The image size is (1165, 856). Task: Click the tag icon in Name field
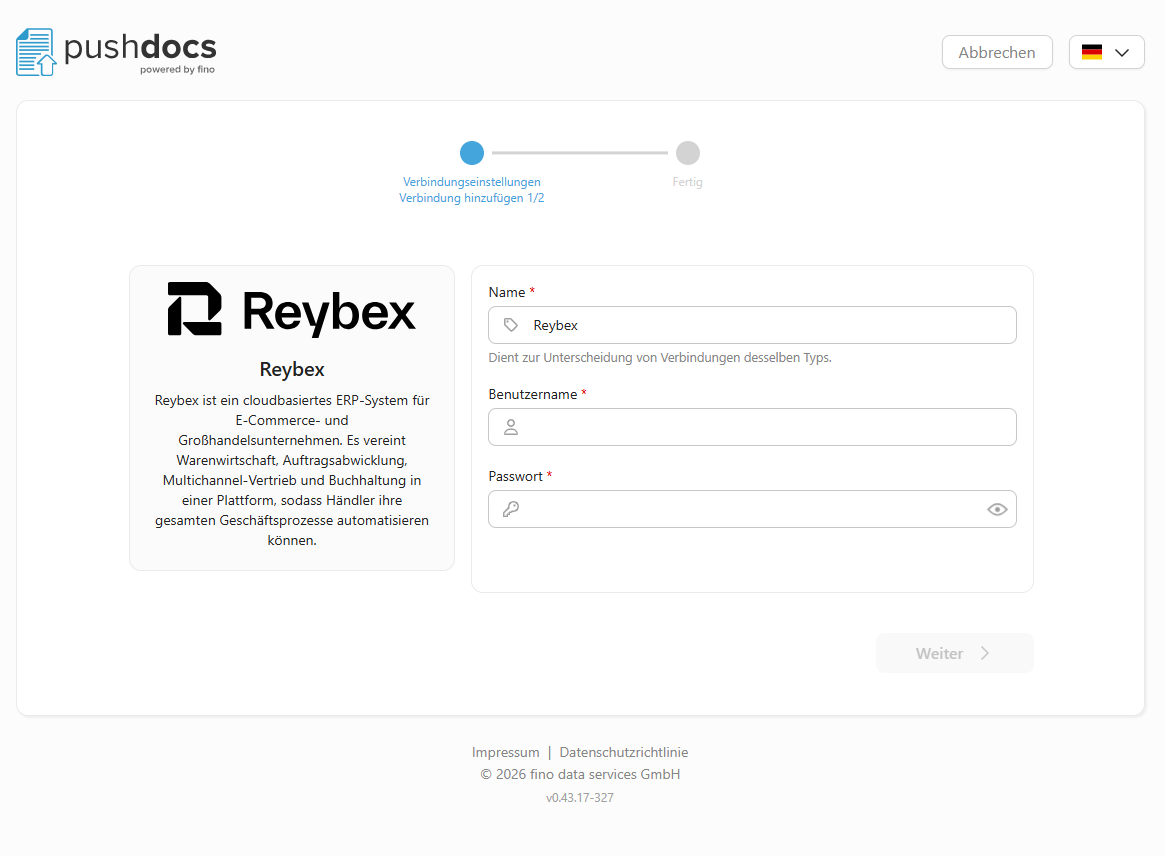coord(510,325)
